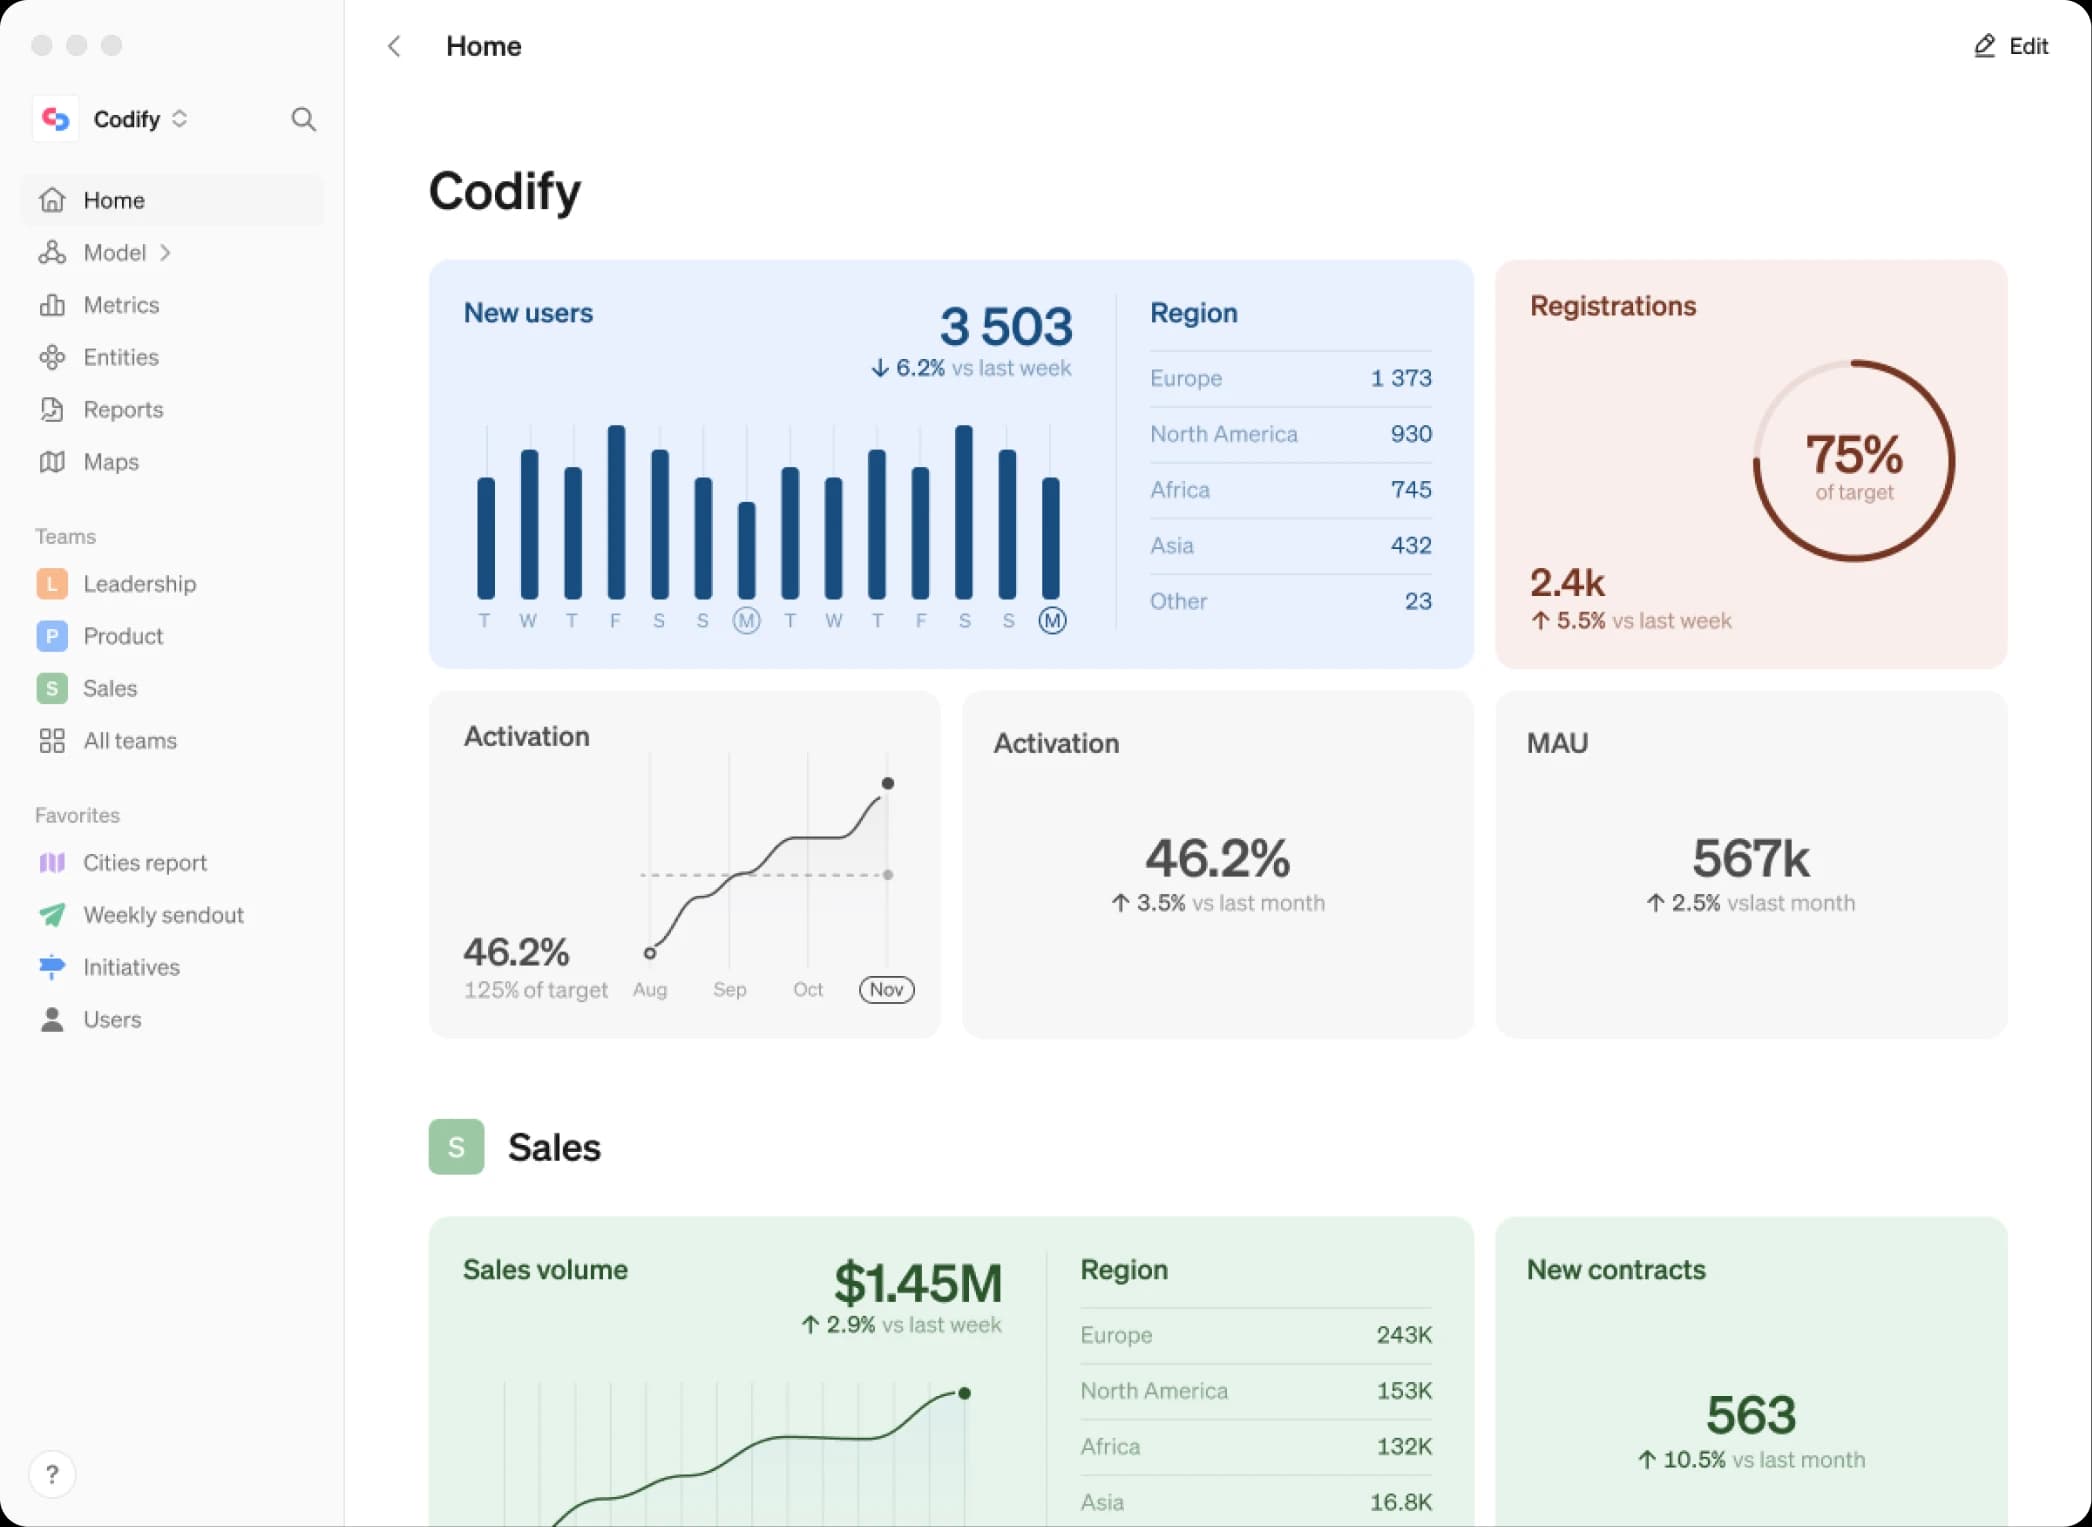Click the search magnifier icon in the sidebar

point(303,120)
